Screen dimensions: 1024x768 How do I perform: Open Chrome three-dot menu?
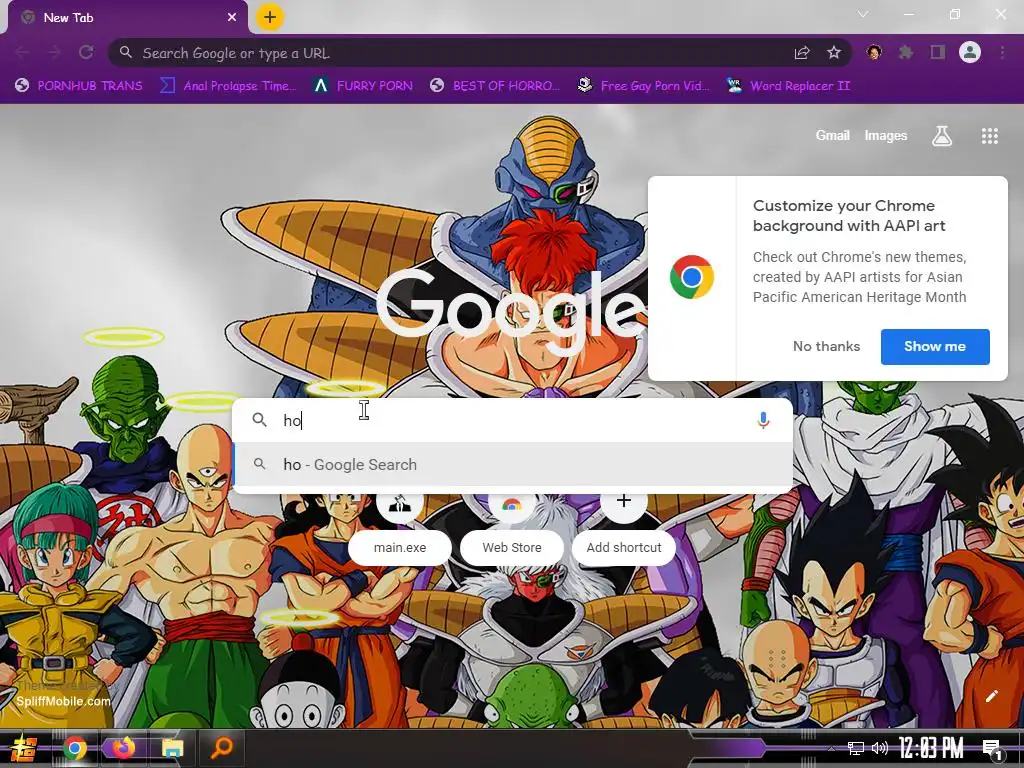(1002, 52)
